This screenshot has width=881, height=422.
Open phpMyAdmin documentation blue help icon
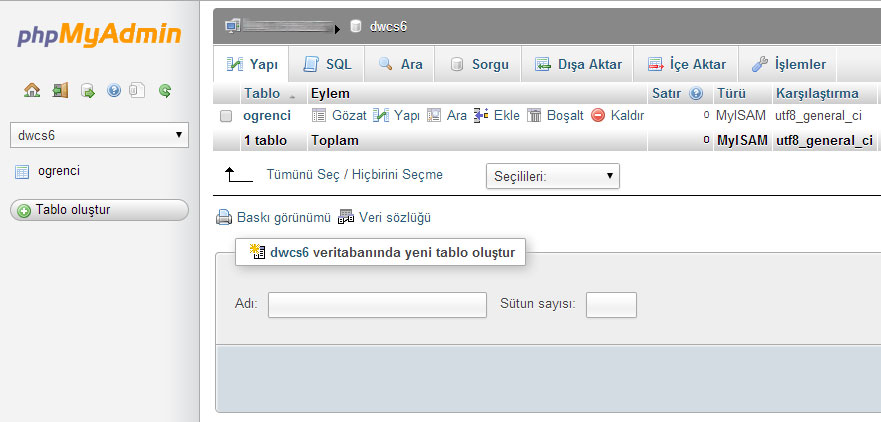click(x=114, y=90)
